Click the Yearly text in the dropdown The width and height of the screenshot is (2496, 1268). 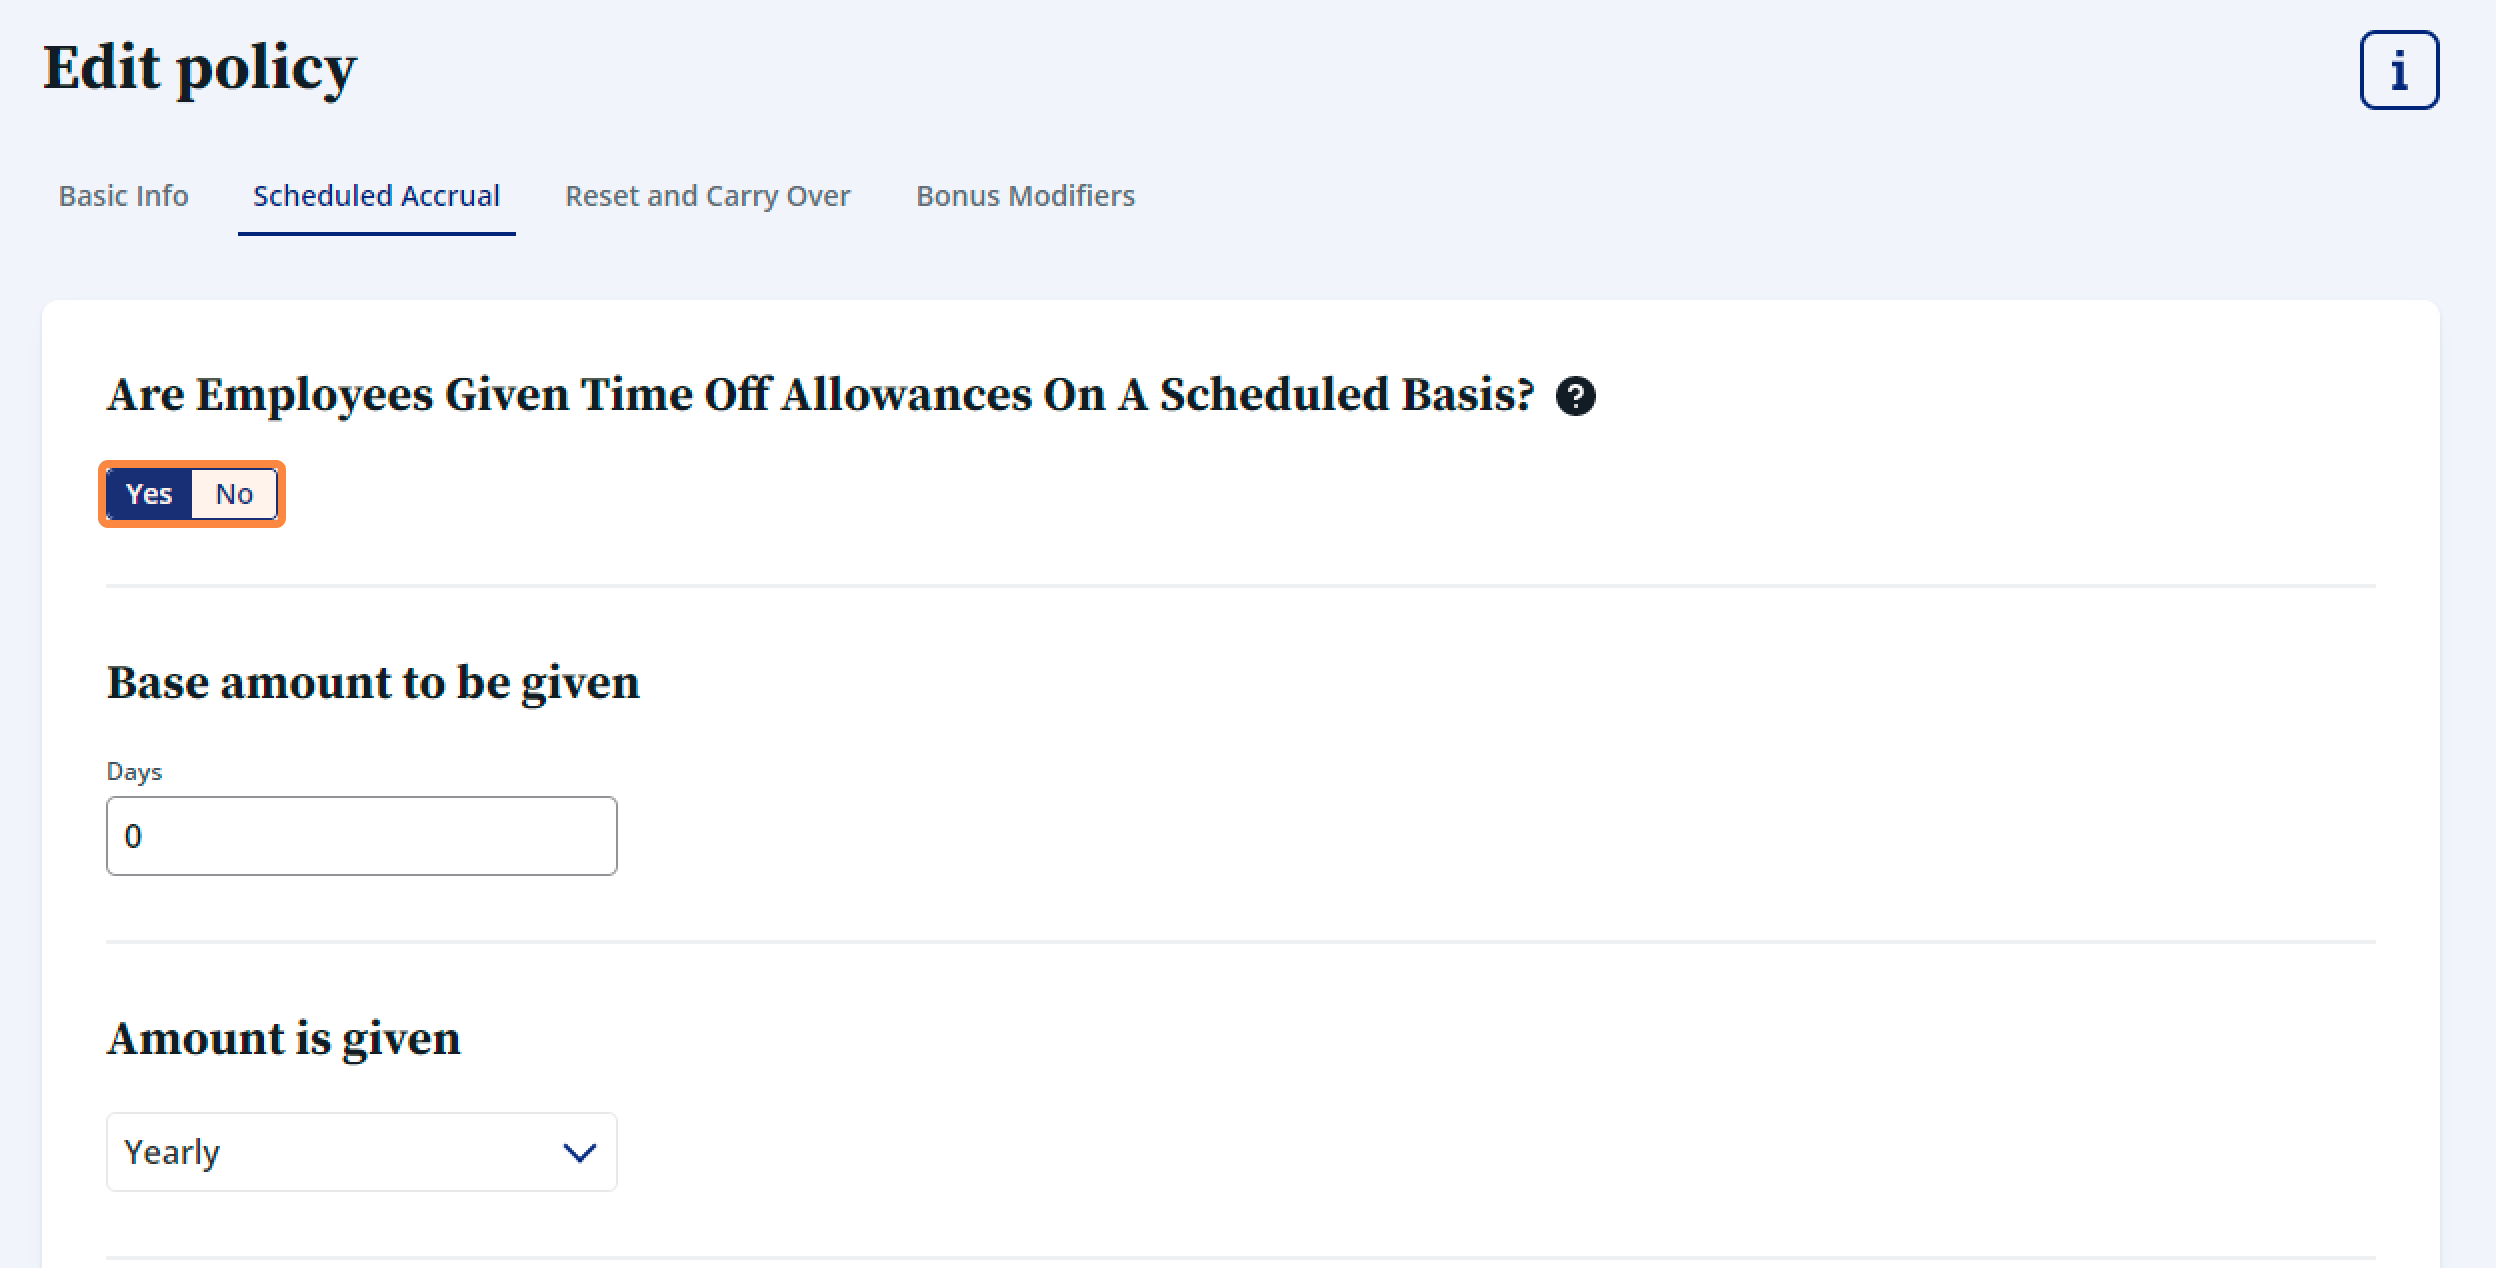pos(172,1153)
